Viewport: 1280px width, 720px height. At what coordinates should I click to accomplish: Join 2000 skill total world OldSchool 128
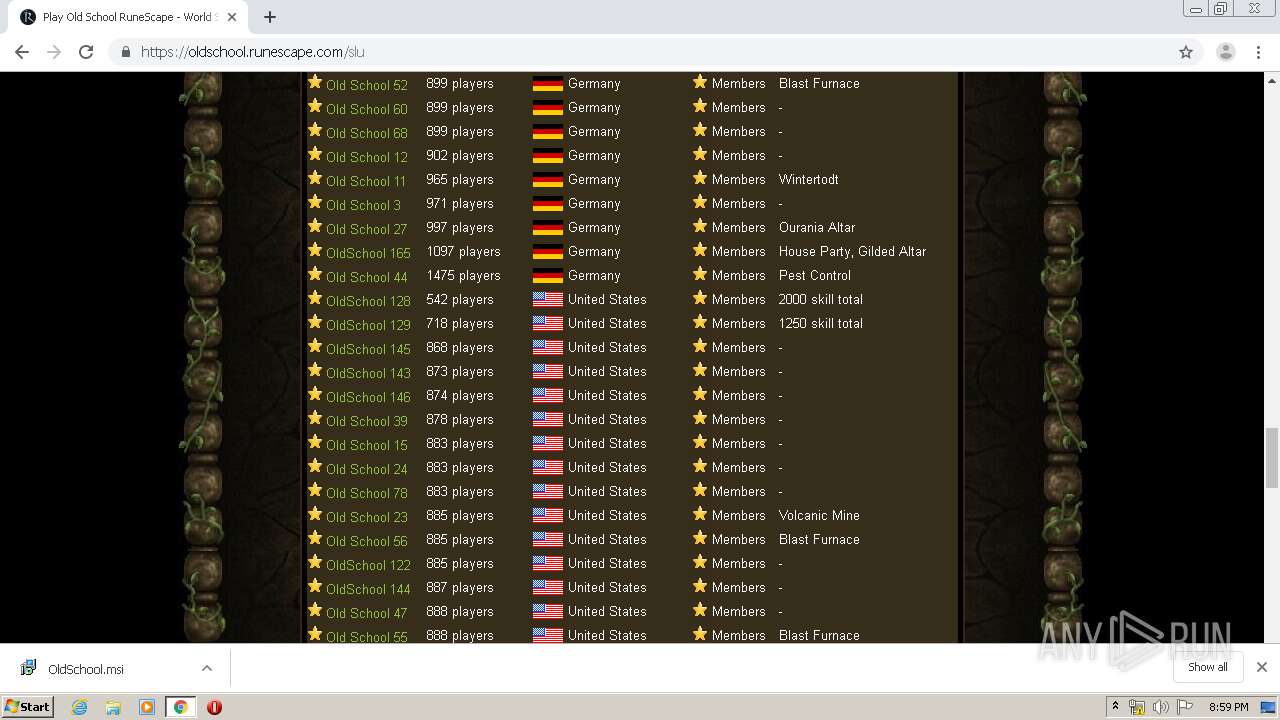368,301
